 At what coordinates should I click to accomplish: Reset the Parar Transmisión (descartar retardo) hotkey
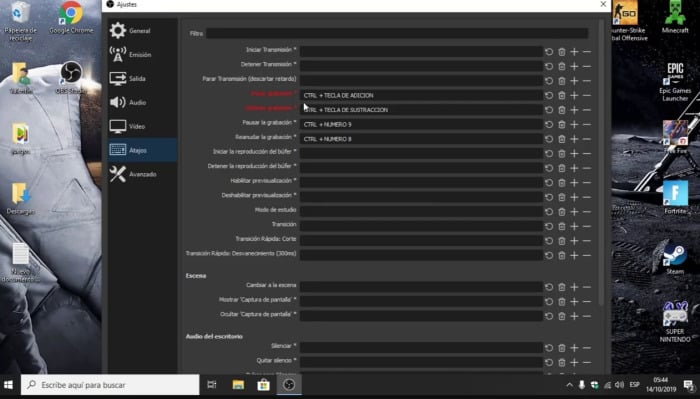pyautogui.click(x=549, y=81)
